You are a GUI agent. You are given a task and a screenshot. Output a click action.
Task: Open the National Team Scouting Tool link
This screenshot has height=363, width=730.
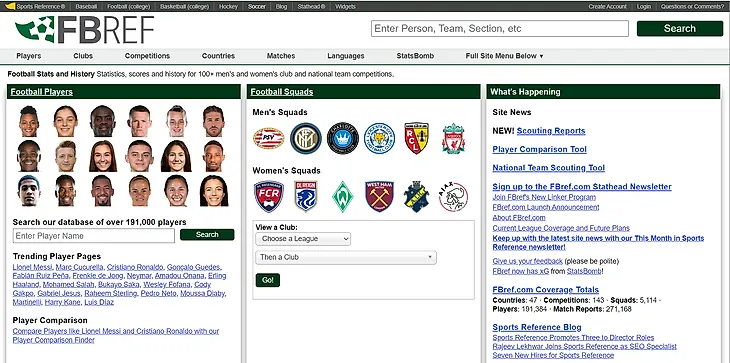[x=548, y=168]
